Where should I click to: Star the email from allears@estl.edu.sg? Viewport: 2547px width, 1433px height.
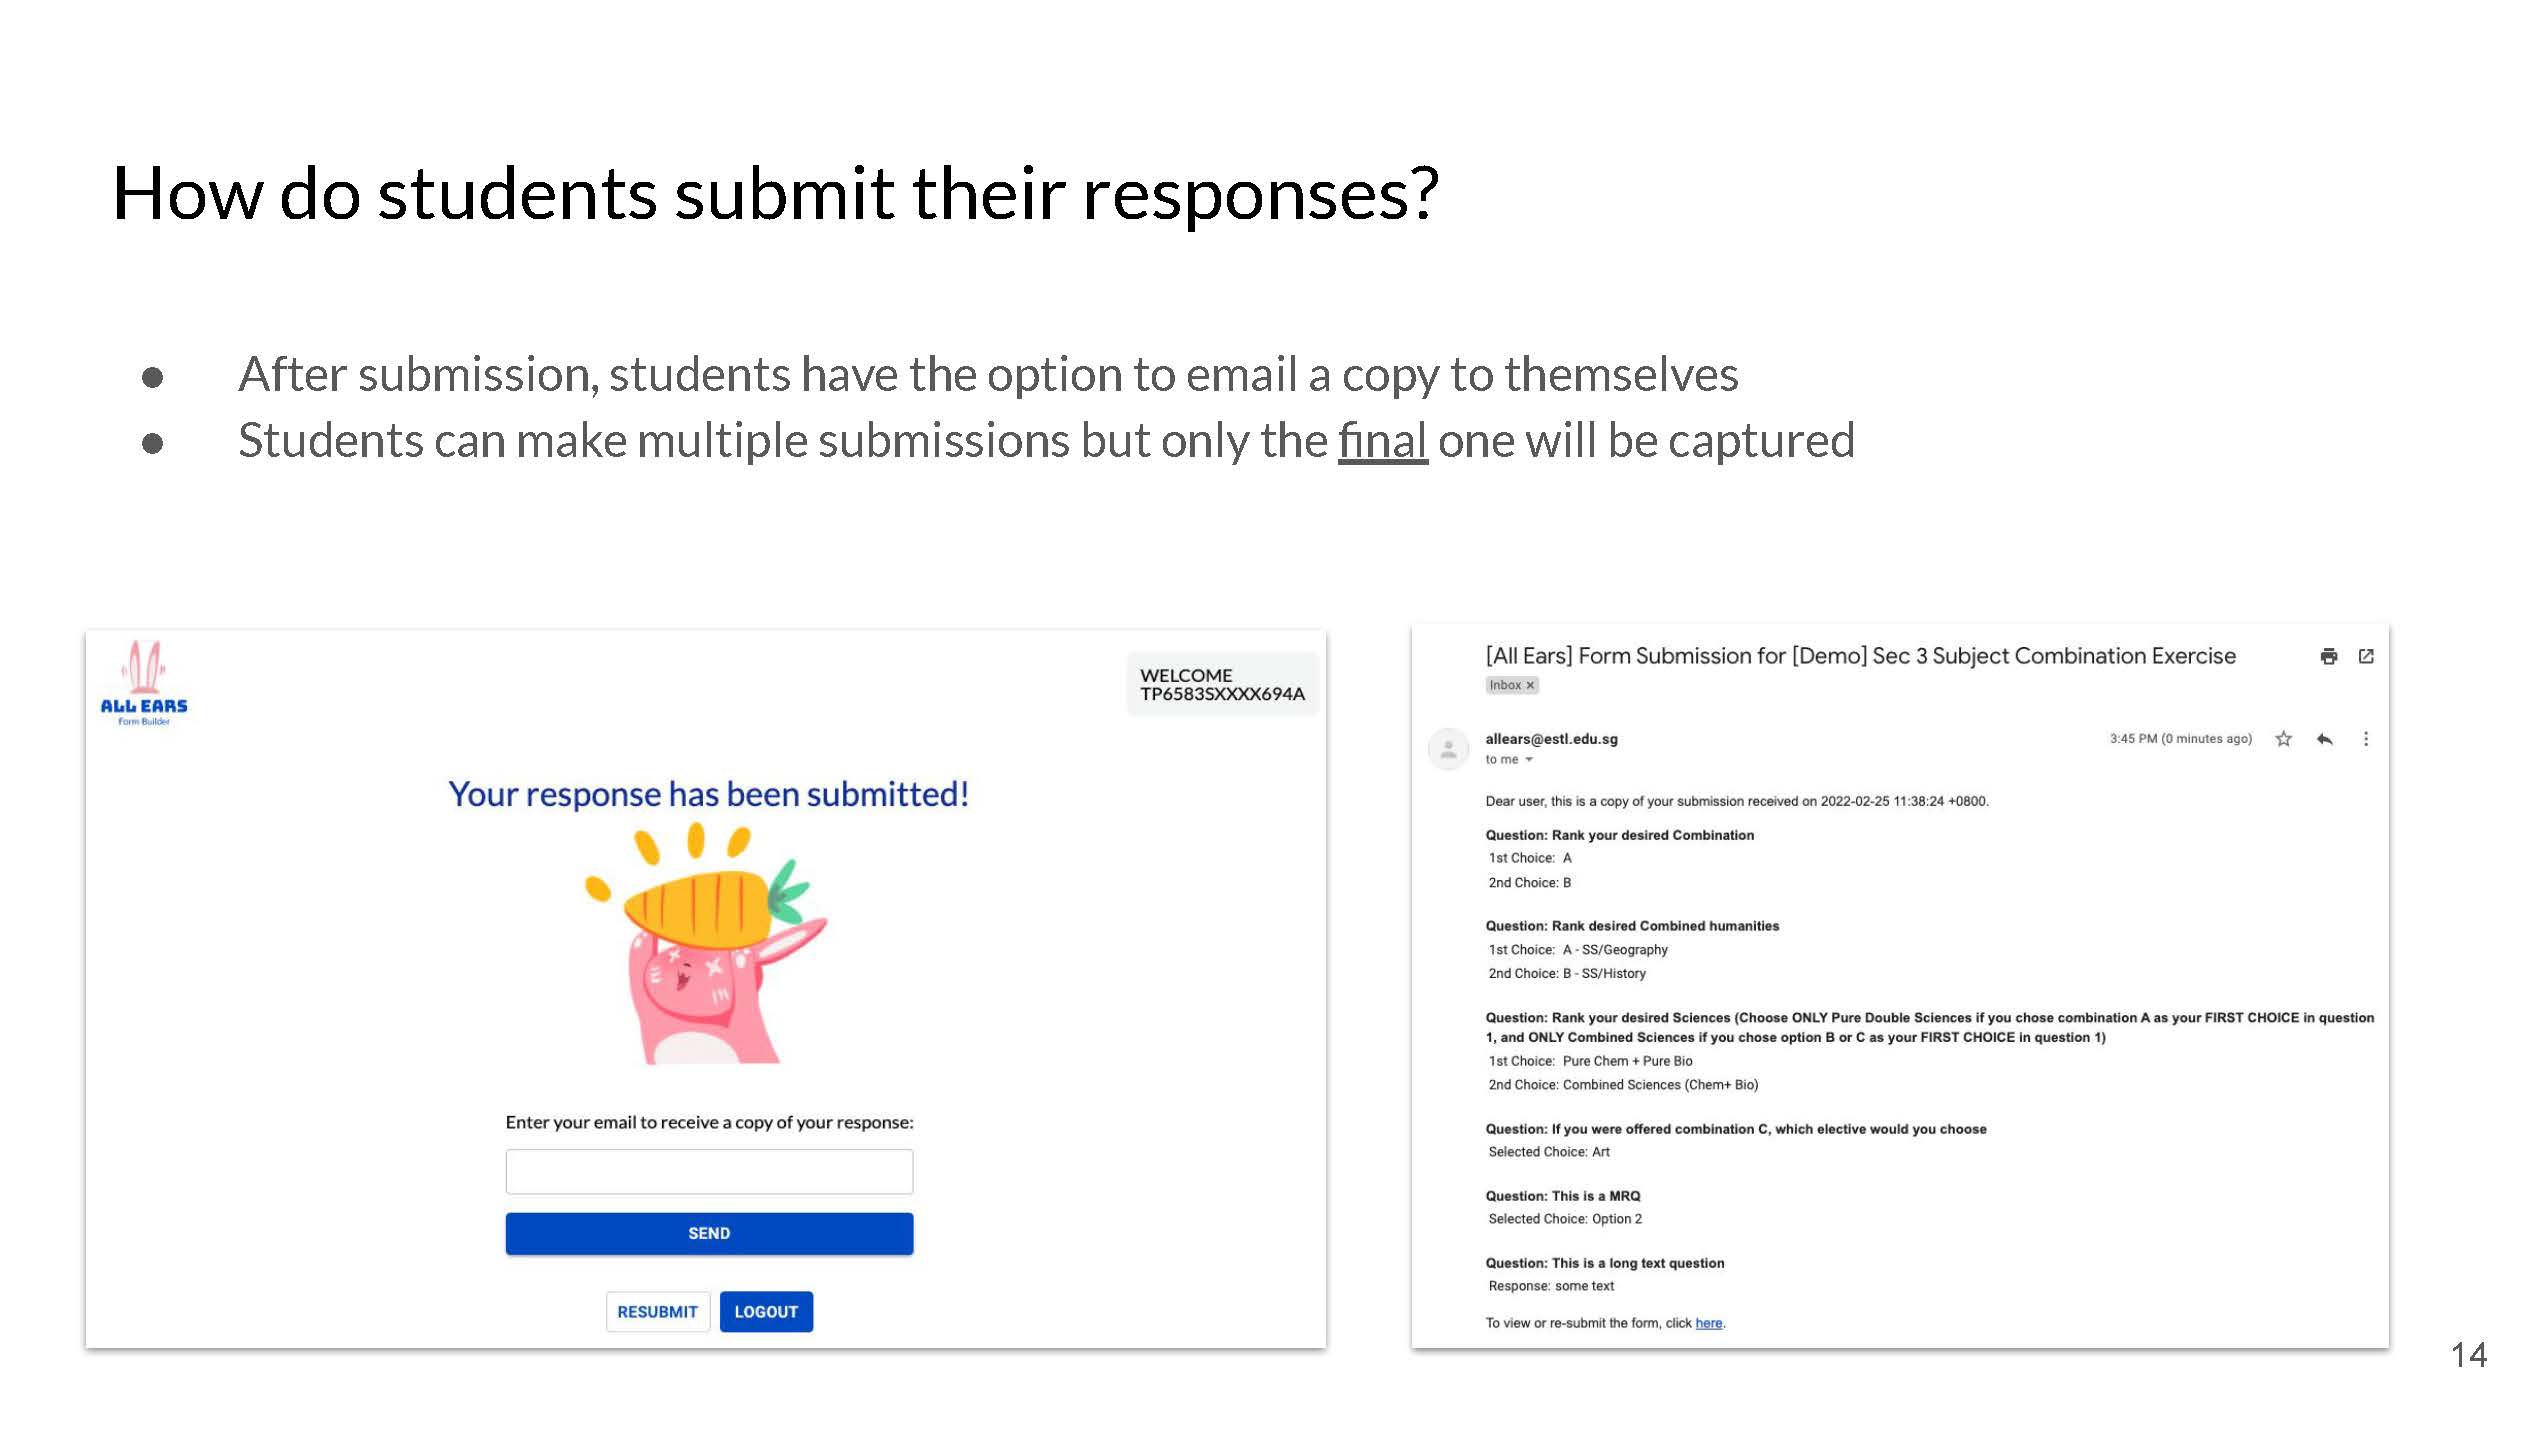[x=2284, y=739]
